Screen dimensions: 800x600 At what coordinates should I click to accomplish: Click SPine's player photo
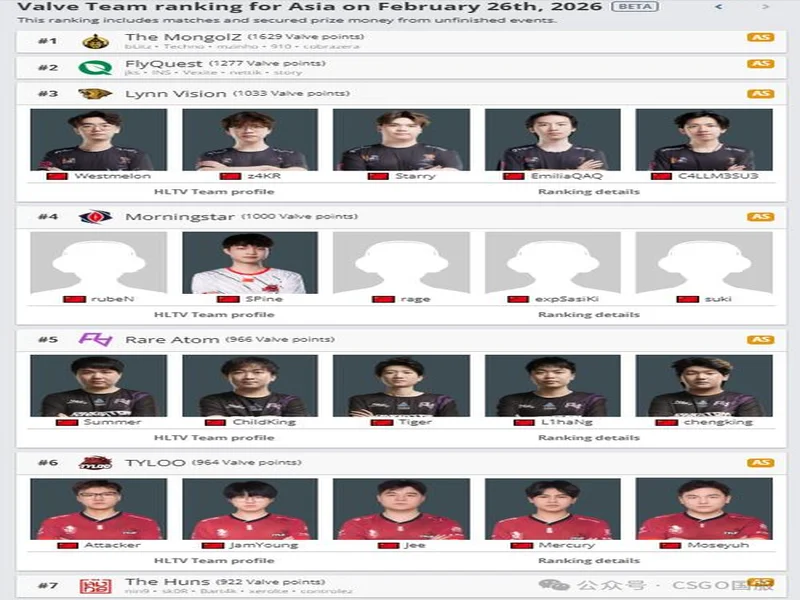250,263
